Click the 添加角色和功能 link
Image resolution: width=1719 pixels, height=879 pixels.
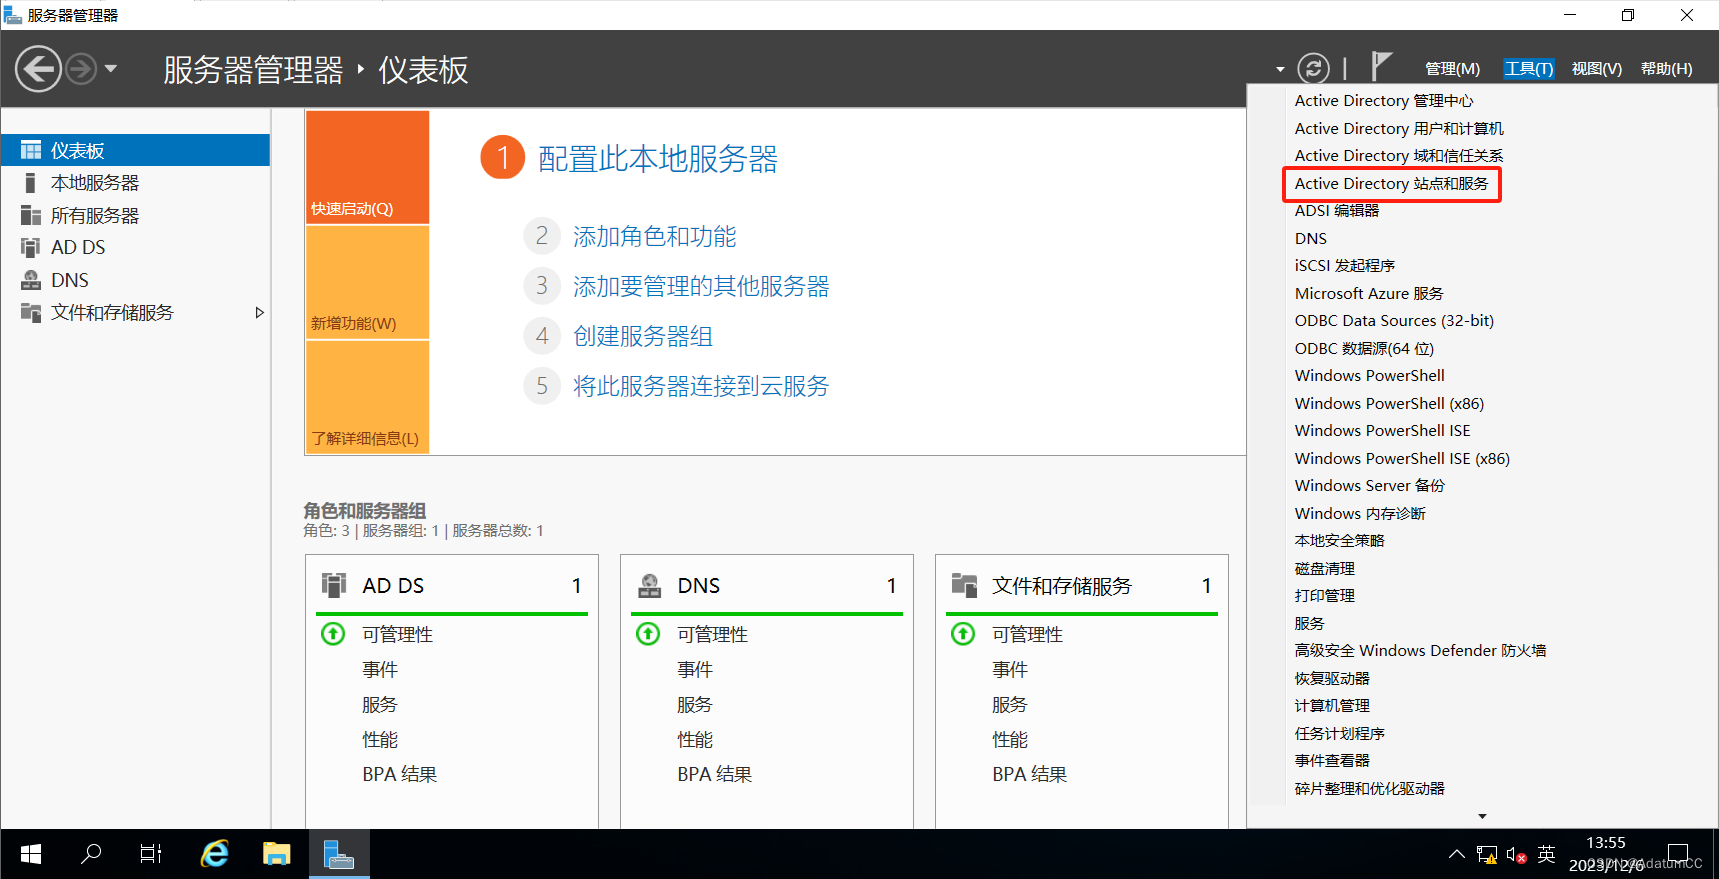point(654,236)
